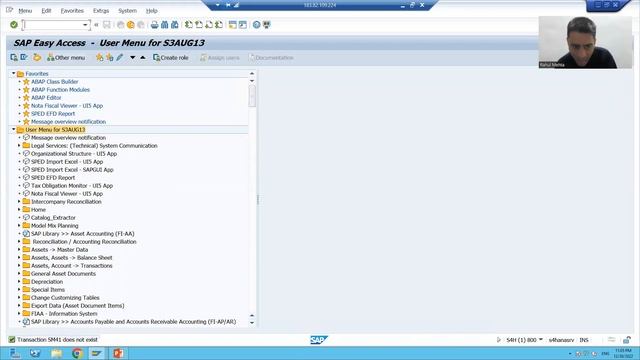Image resolution: width=640 pixels, height=360 pixels.
Task: Click the Cancel icon in standard toolbar
Action: [141, 25]
